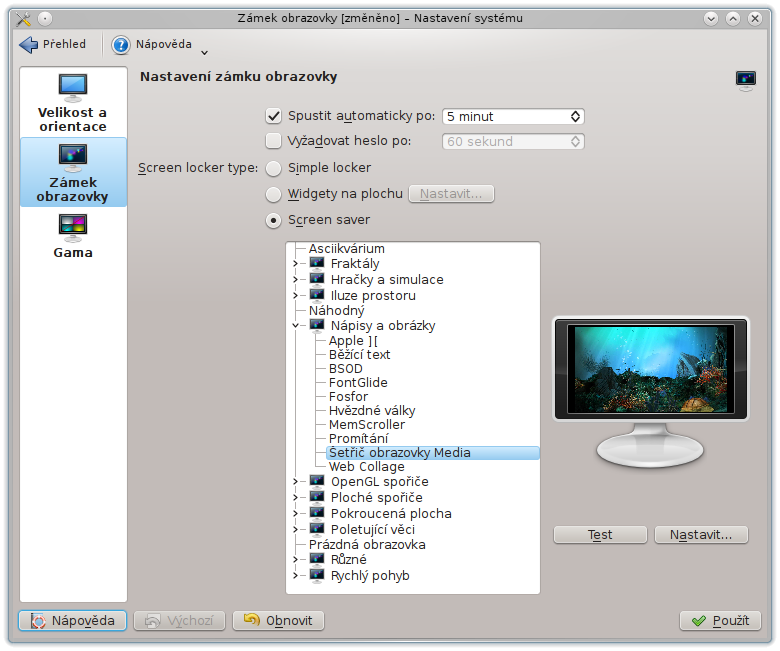The image size is (780, 651).
Task: Click the blue back arrow Přehled icon
Action: click(x=28, y=45)
